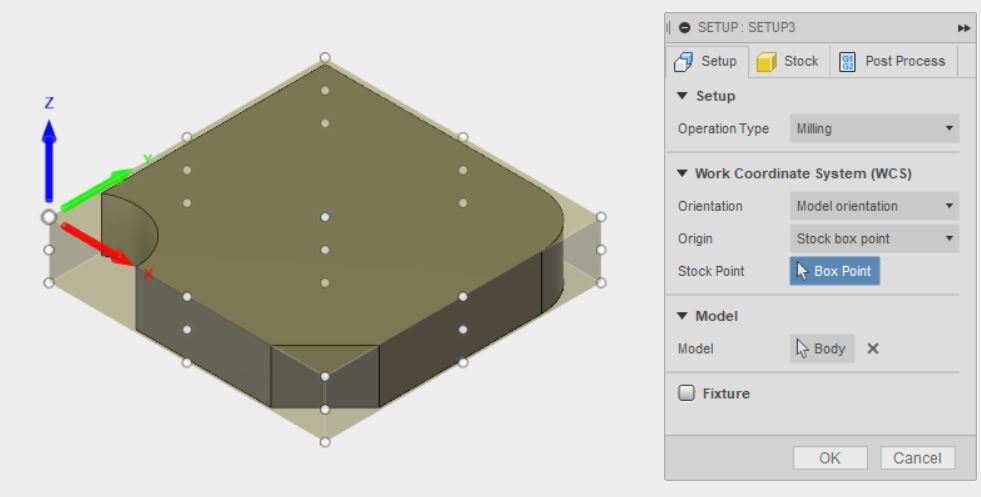Viewport: 981px width, 497px height.
Task: Enable the Fixture checkbox
Action: coord(686,393)
